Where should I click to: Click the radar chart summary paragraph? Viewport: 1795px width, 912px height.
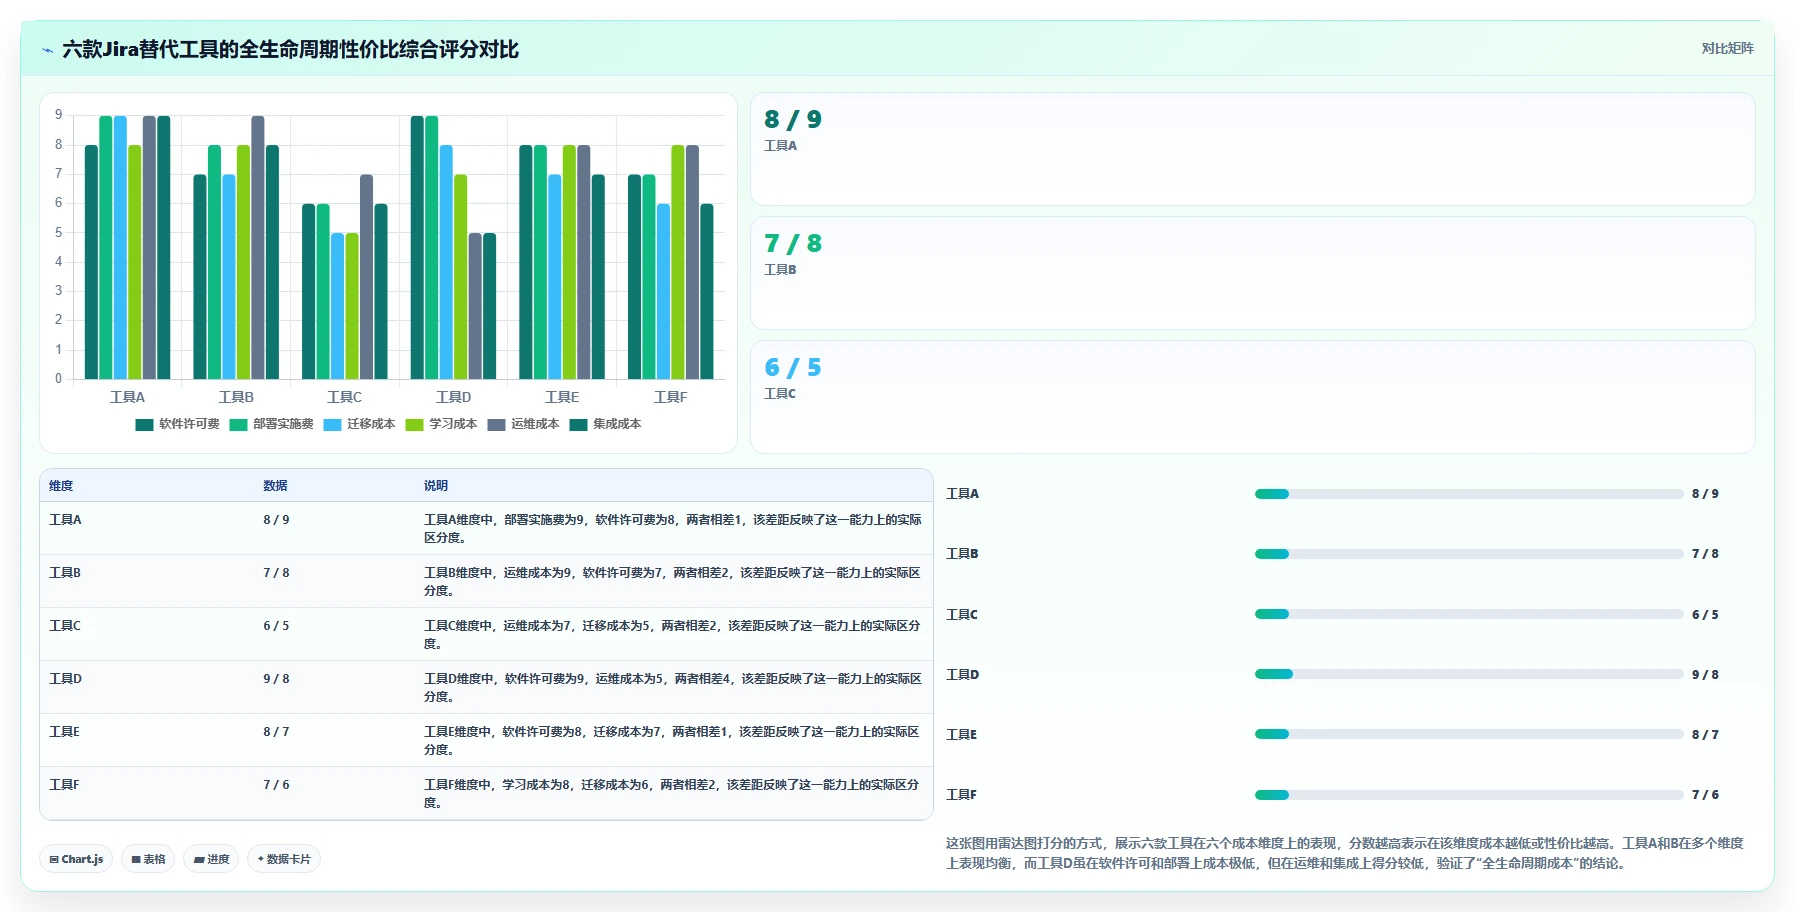pyautogui.click(x=1345, y=853)
